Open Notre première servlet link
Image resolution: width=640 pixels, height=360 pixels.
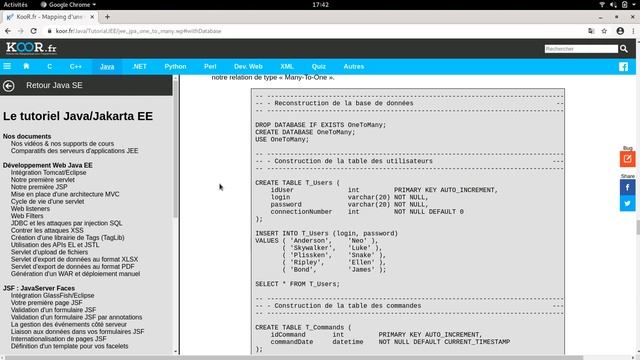coord(43,180)
